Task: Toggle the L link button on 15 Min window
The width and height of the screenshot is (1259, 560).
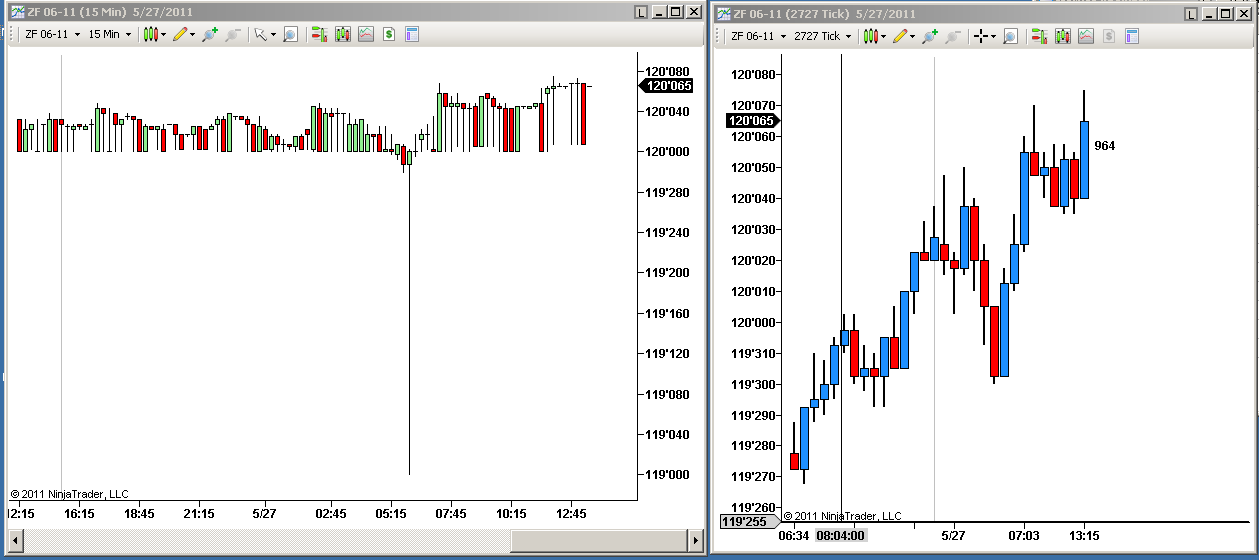Action: pyautogui.click(x=641, y=12)
